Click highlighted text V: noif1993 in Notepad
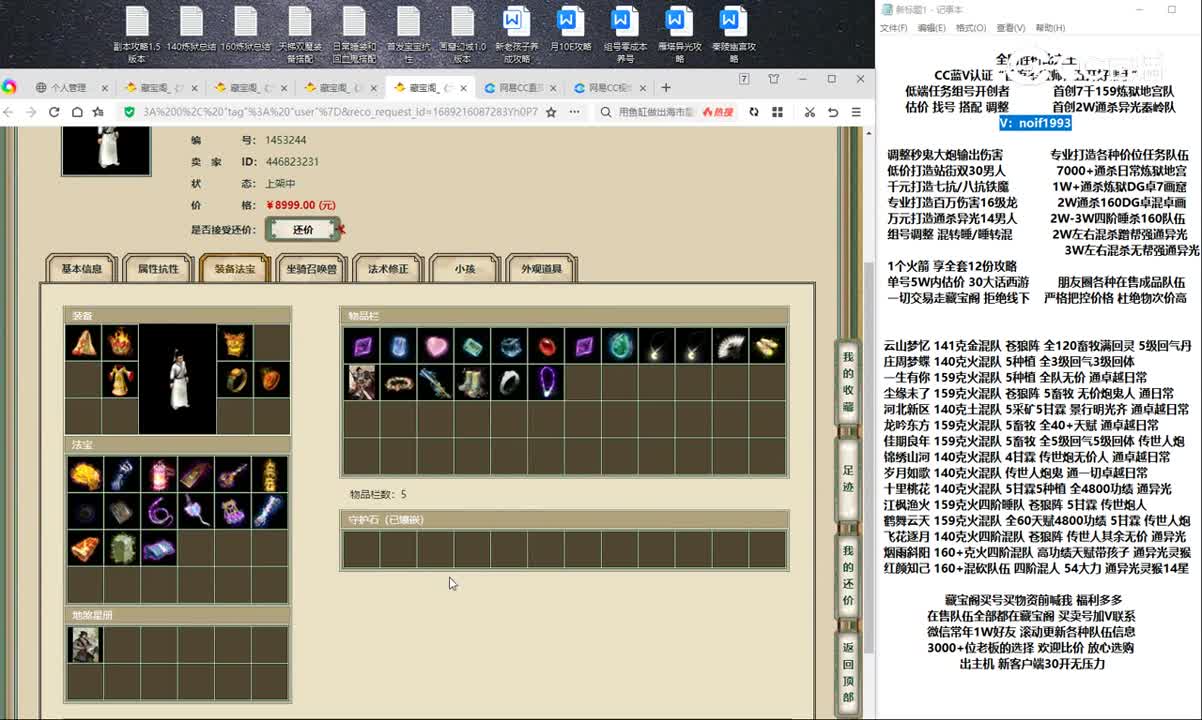1202x720 pixels. point(1035,123)
